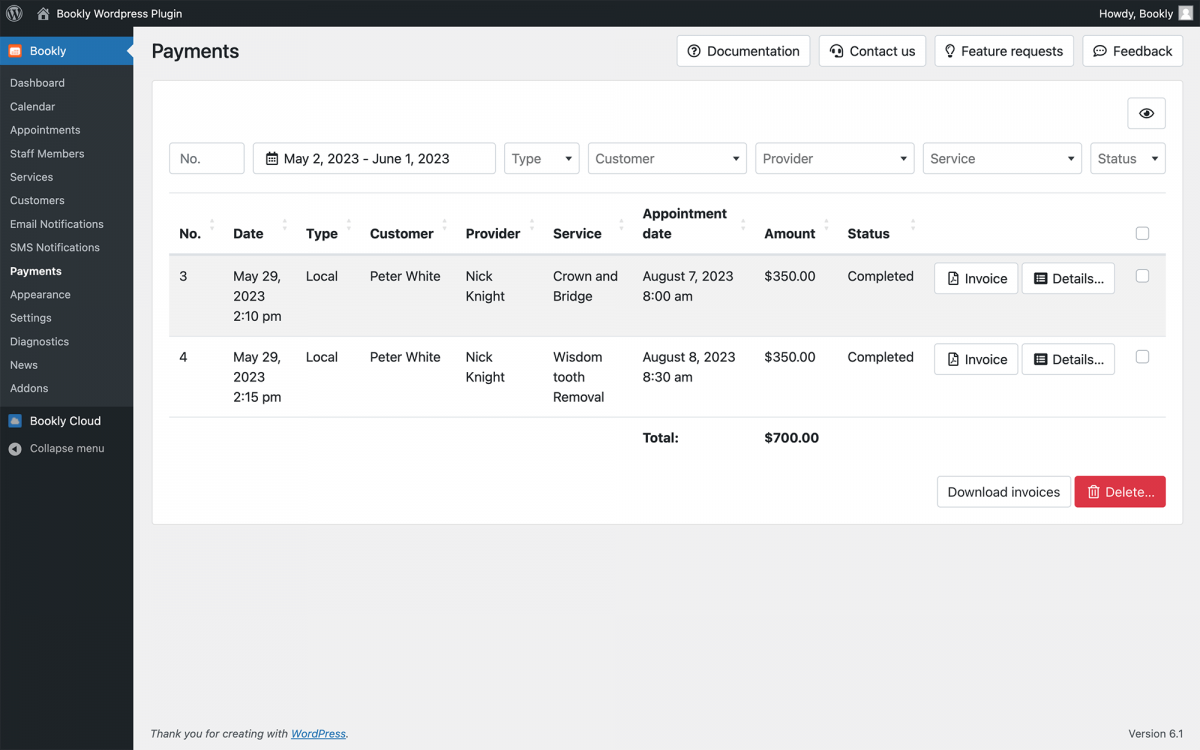Open the WordPress link in the footer
This screenshot has width=1200, height=750.
click(318, 733)
